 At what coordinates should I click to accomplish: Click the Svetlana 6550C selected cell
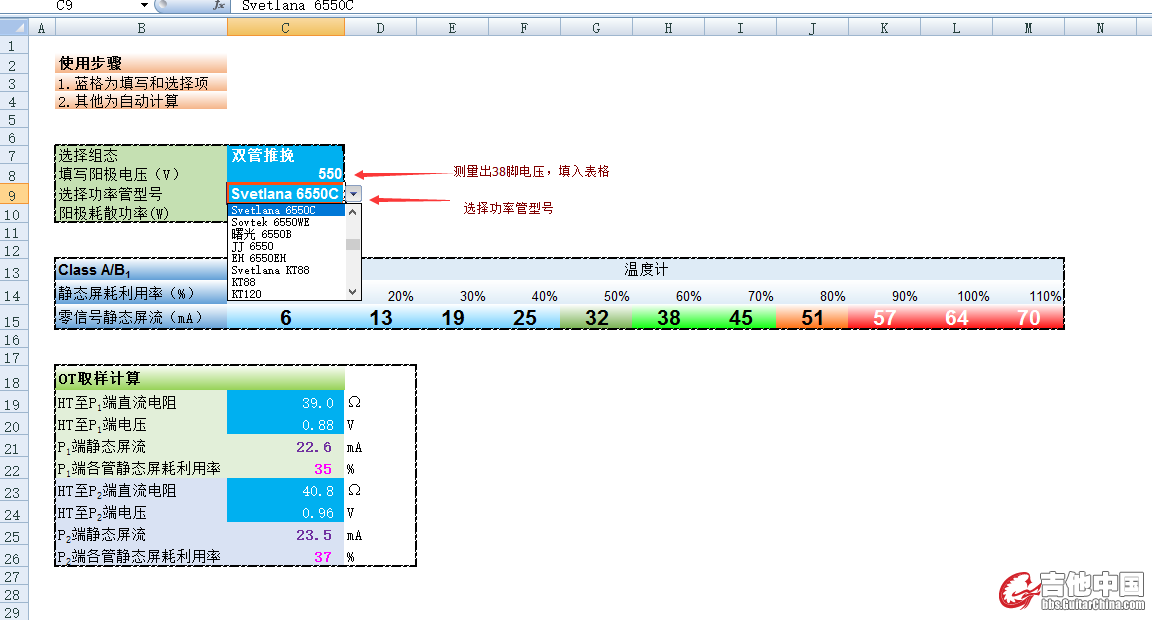(286, 194)
